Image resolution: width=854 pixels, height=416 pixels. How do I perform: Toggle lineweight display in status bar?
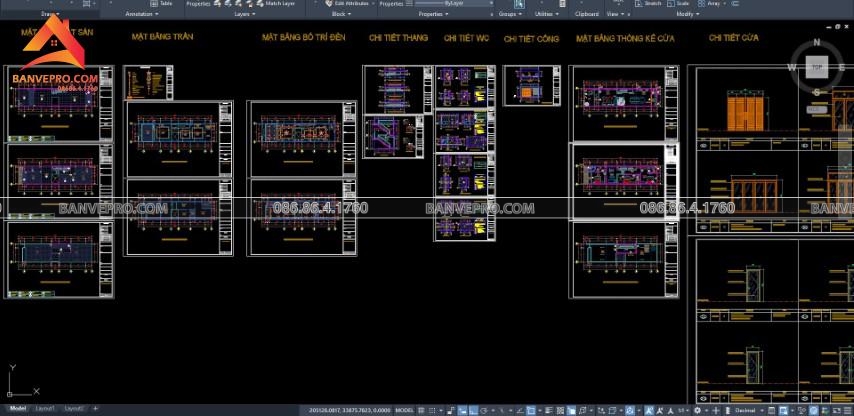point(548,410)
